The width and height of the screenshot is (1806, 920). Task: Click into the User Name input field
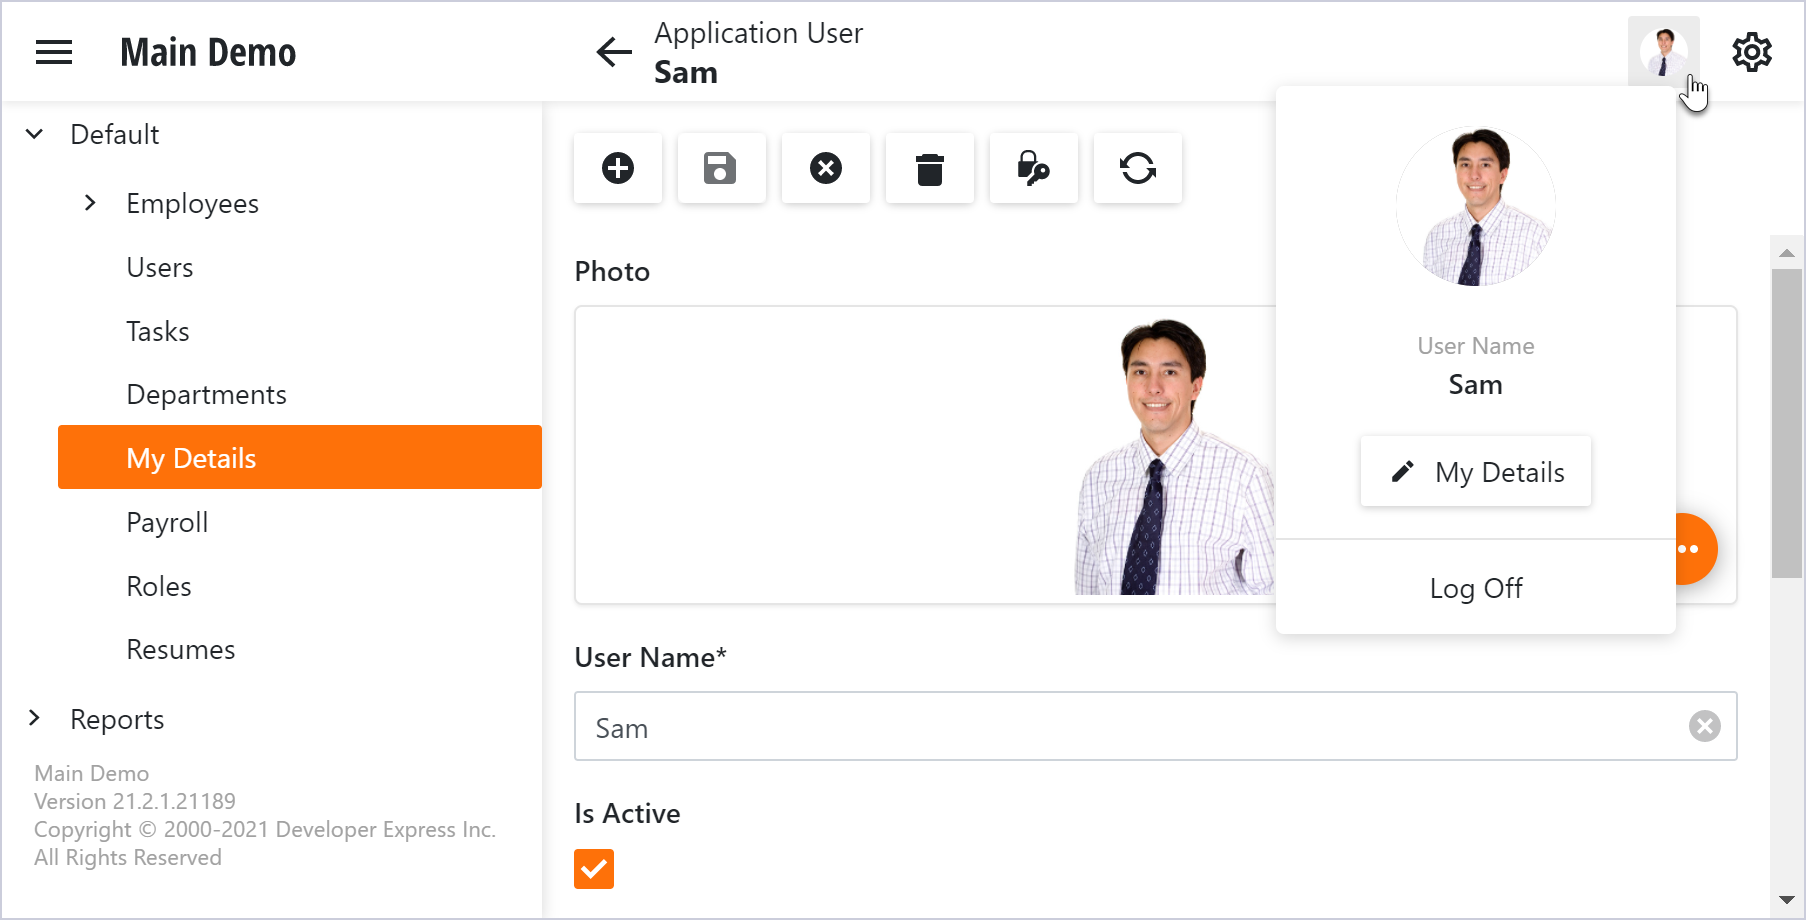(1130, 727)
